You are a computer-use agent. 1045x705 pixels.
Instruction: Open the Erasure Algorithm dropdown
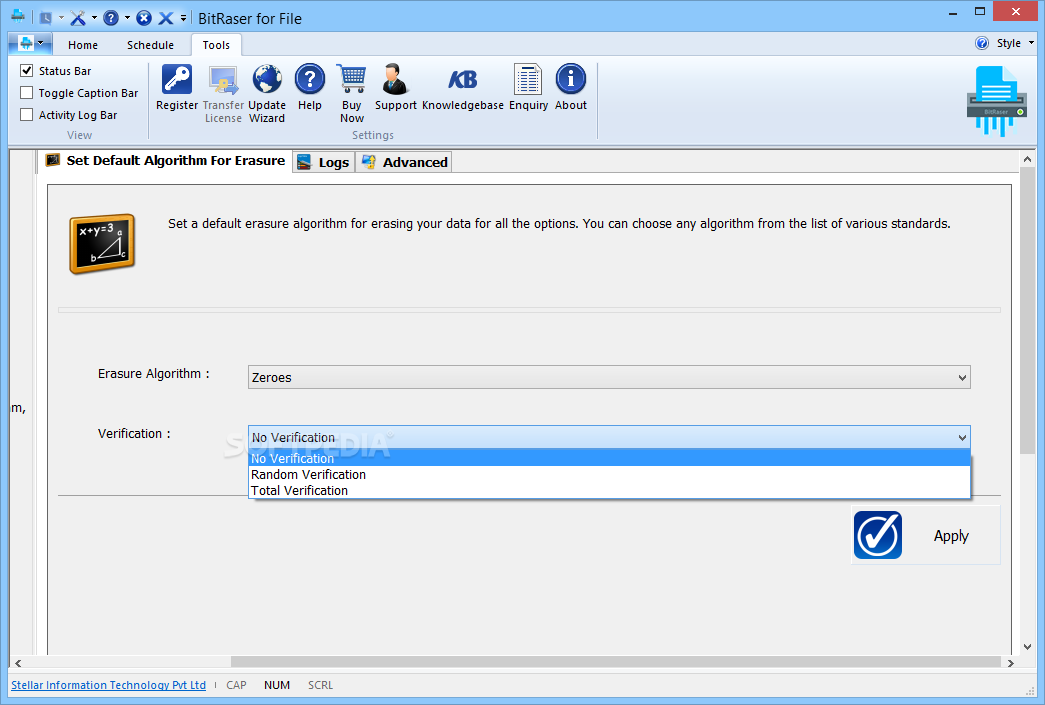(609, 377)
